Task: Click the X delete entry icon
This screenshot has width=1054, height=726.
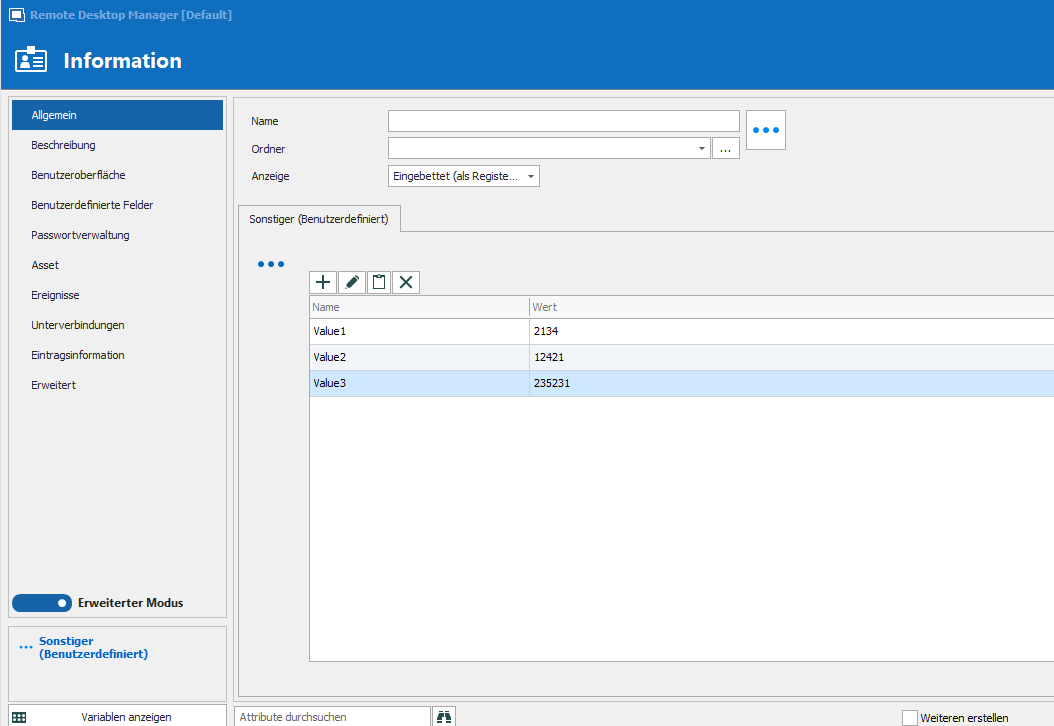Action: click(406, 282)
